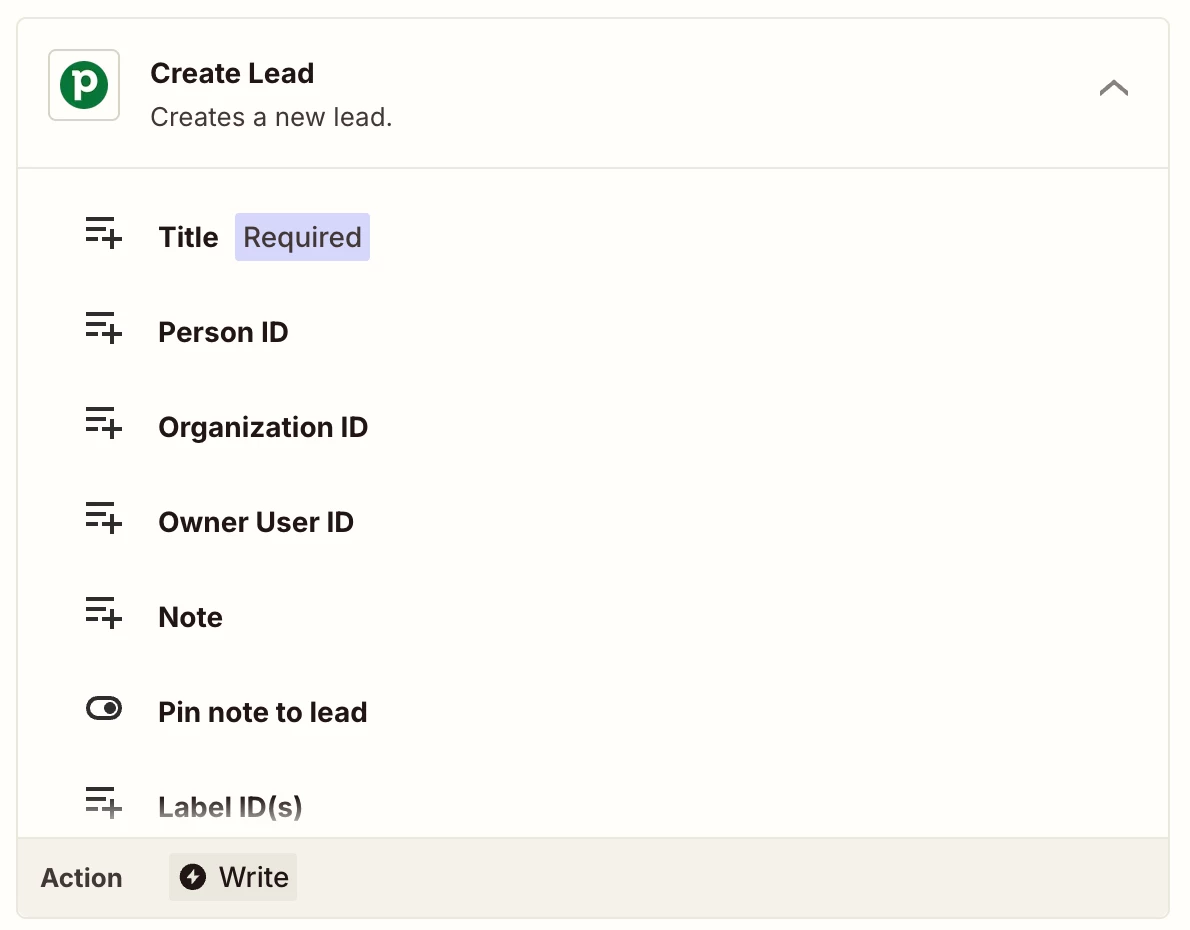Choose the Owner User ID label

(256, 522)
